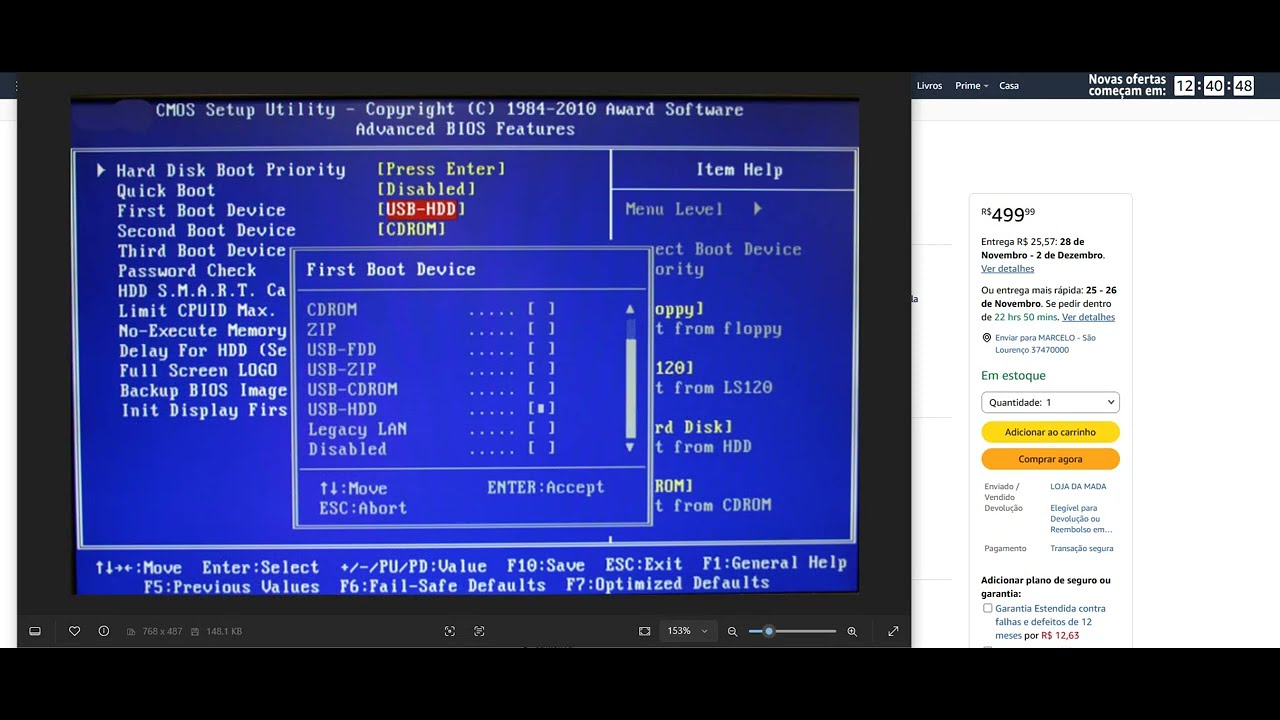This screenshot has height=720, width=1280.
Task: Click boot list scrollbar down arrow
Action: pos(630,448)
